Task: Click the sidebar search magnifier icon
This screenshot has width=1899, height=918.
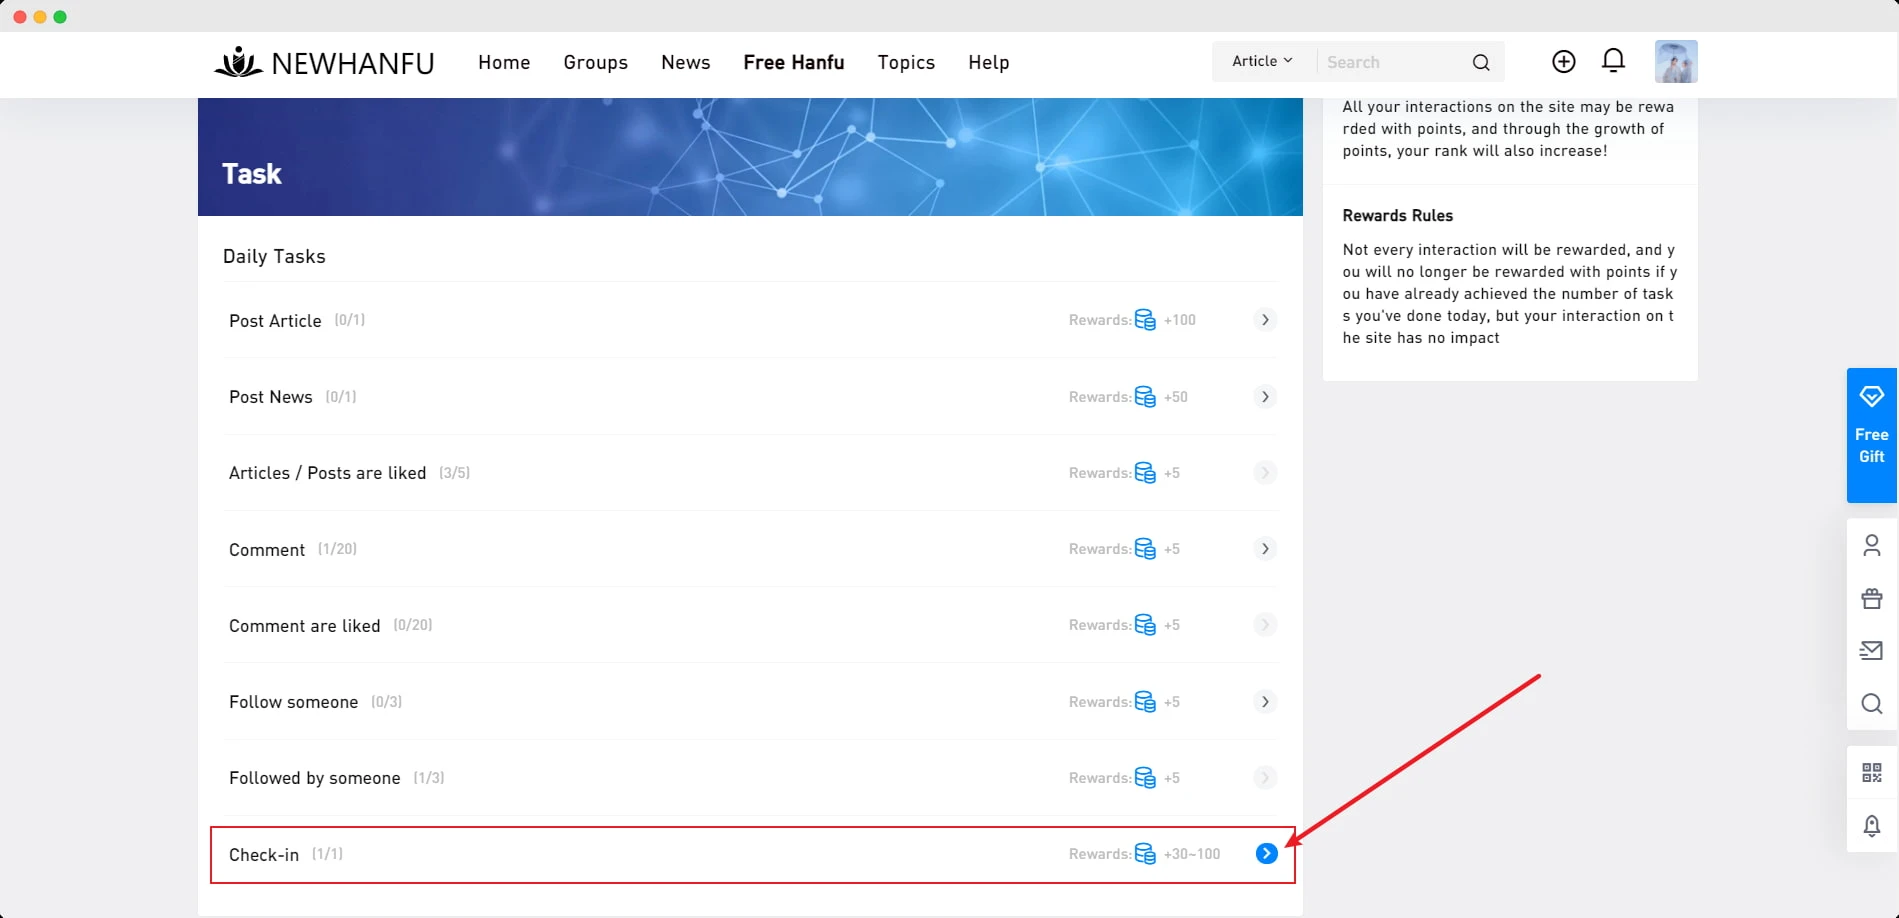Action: 1871,704
